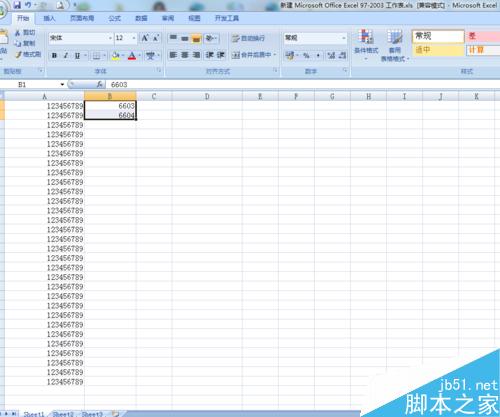Screen dimensions: 500x417
Task: Toggle underline formatting
Action: 77,56
